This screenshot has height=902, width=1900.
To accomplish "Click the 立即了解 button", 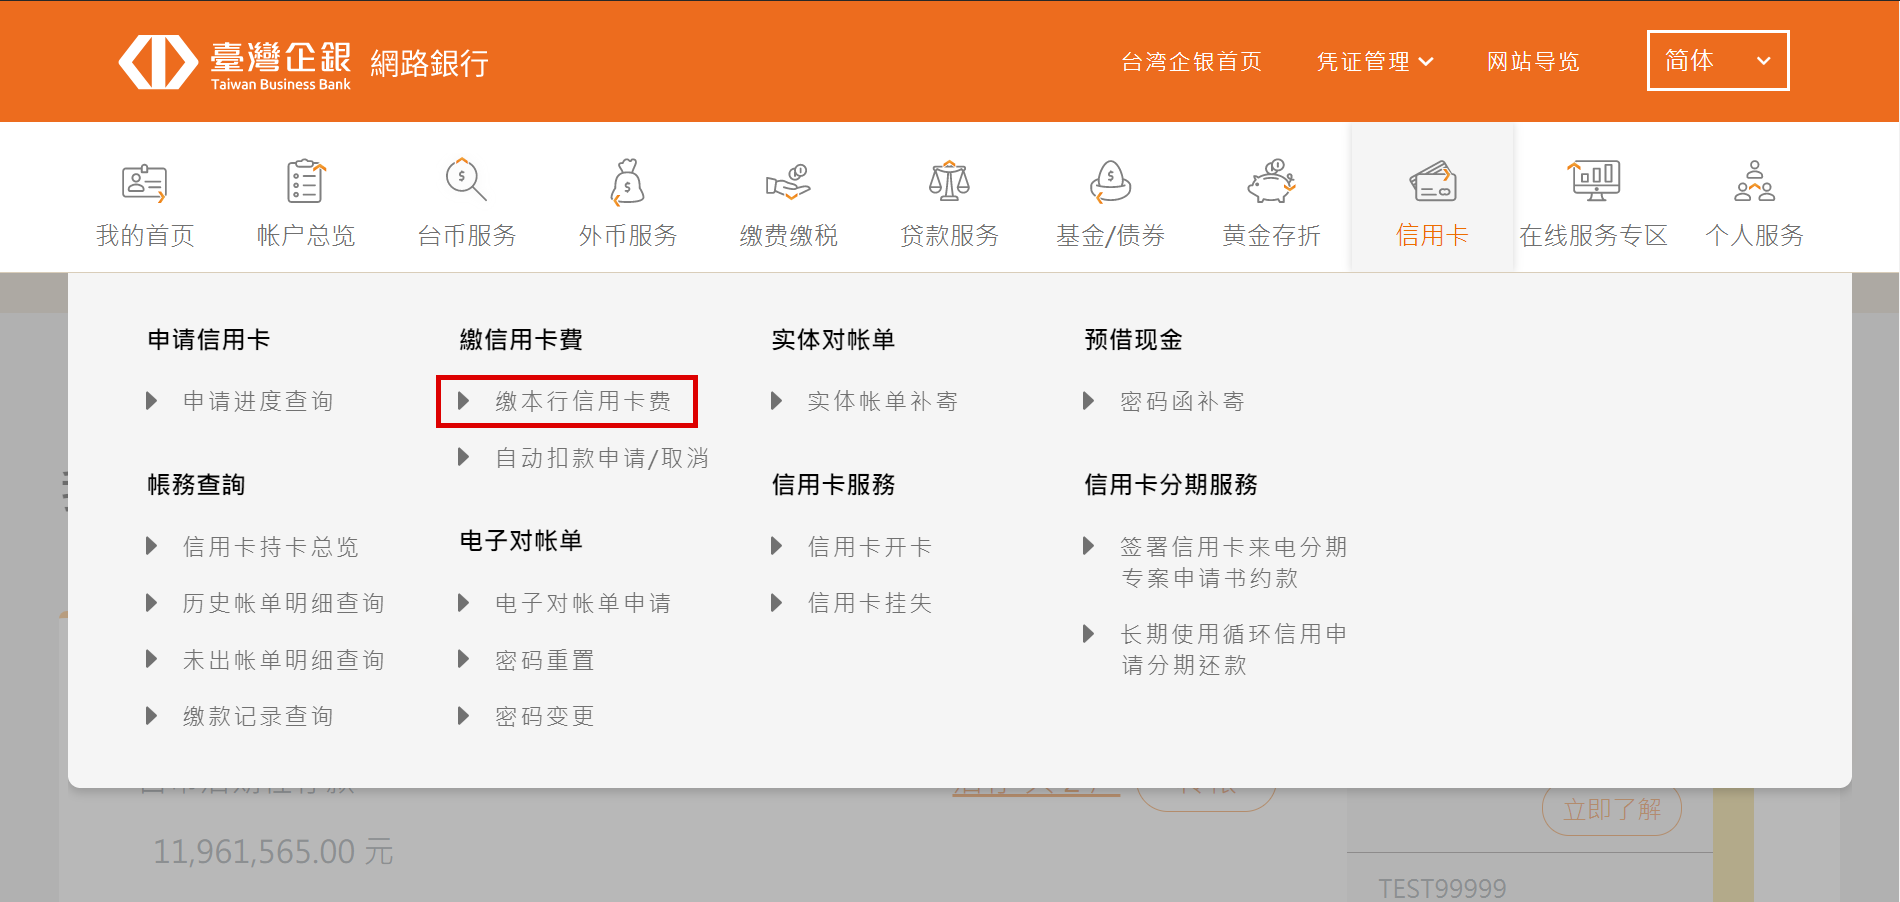I will tap(1611, 810).
